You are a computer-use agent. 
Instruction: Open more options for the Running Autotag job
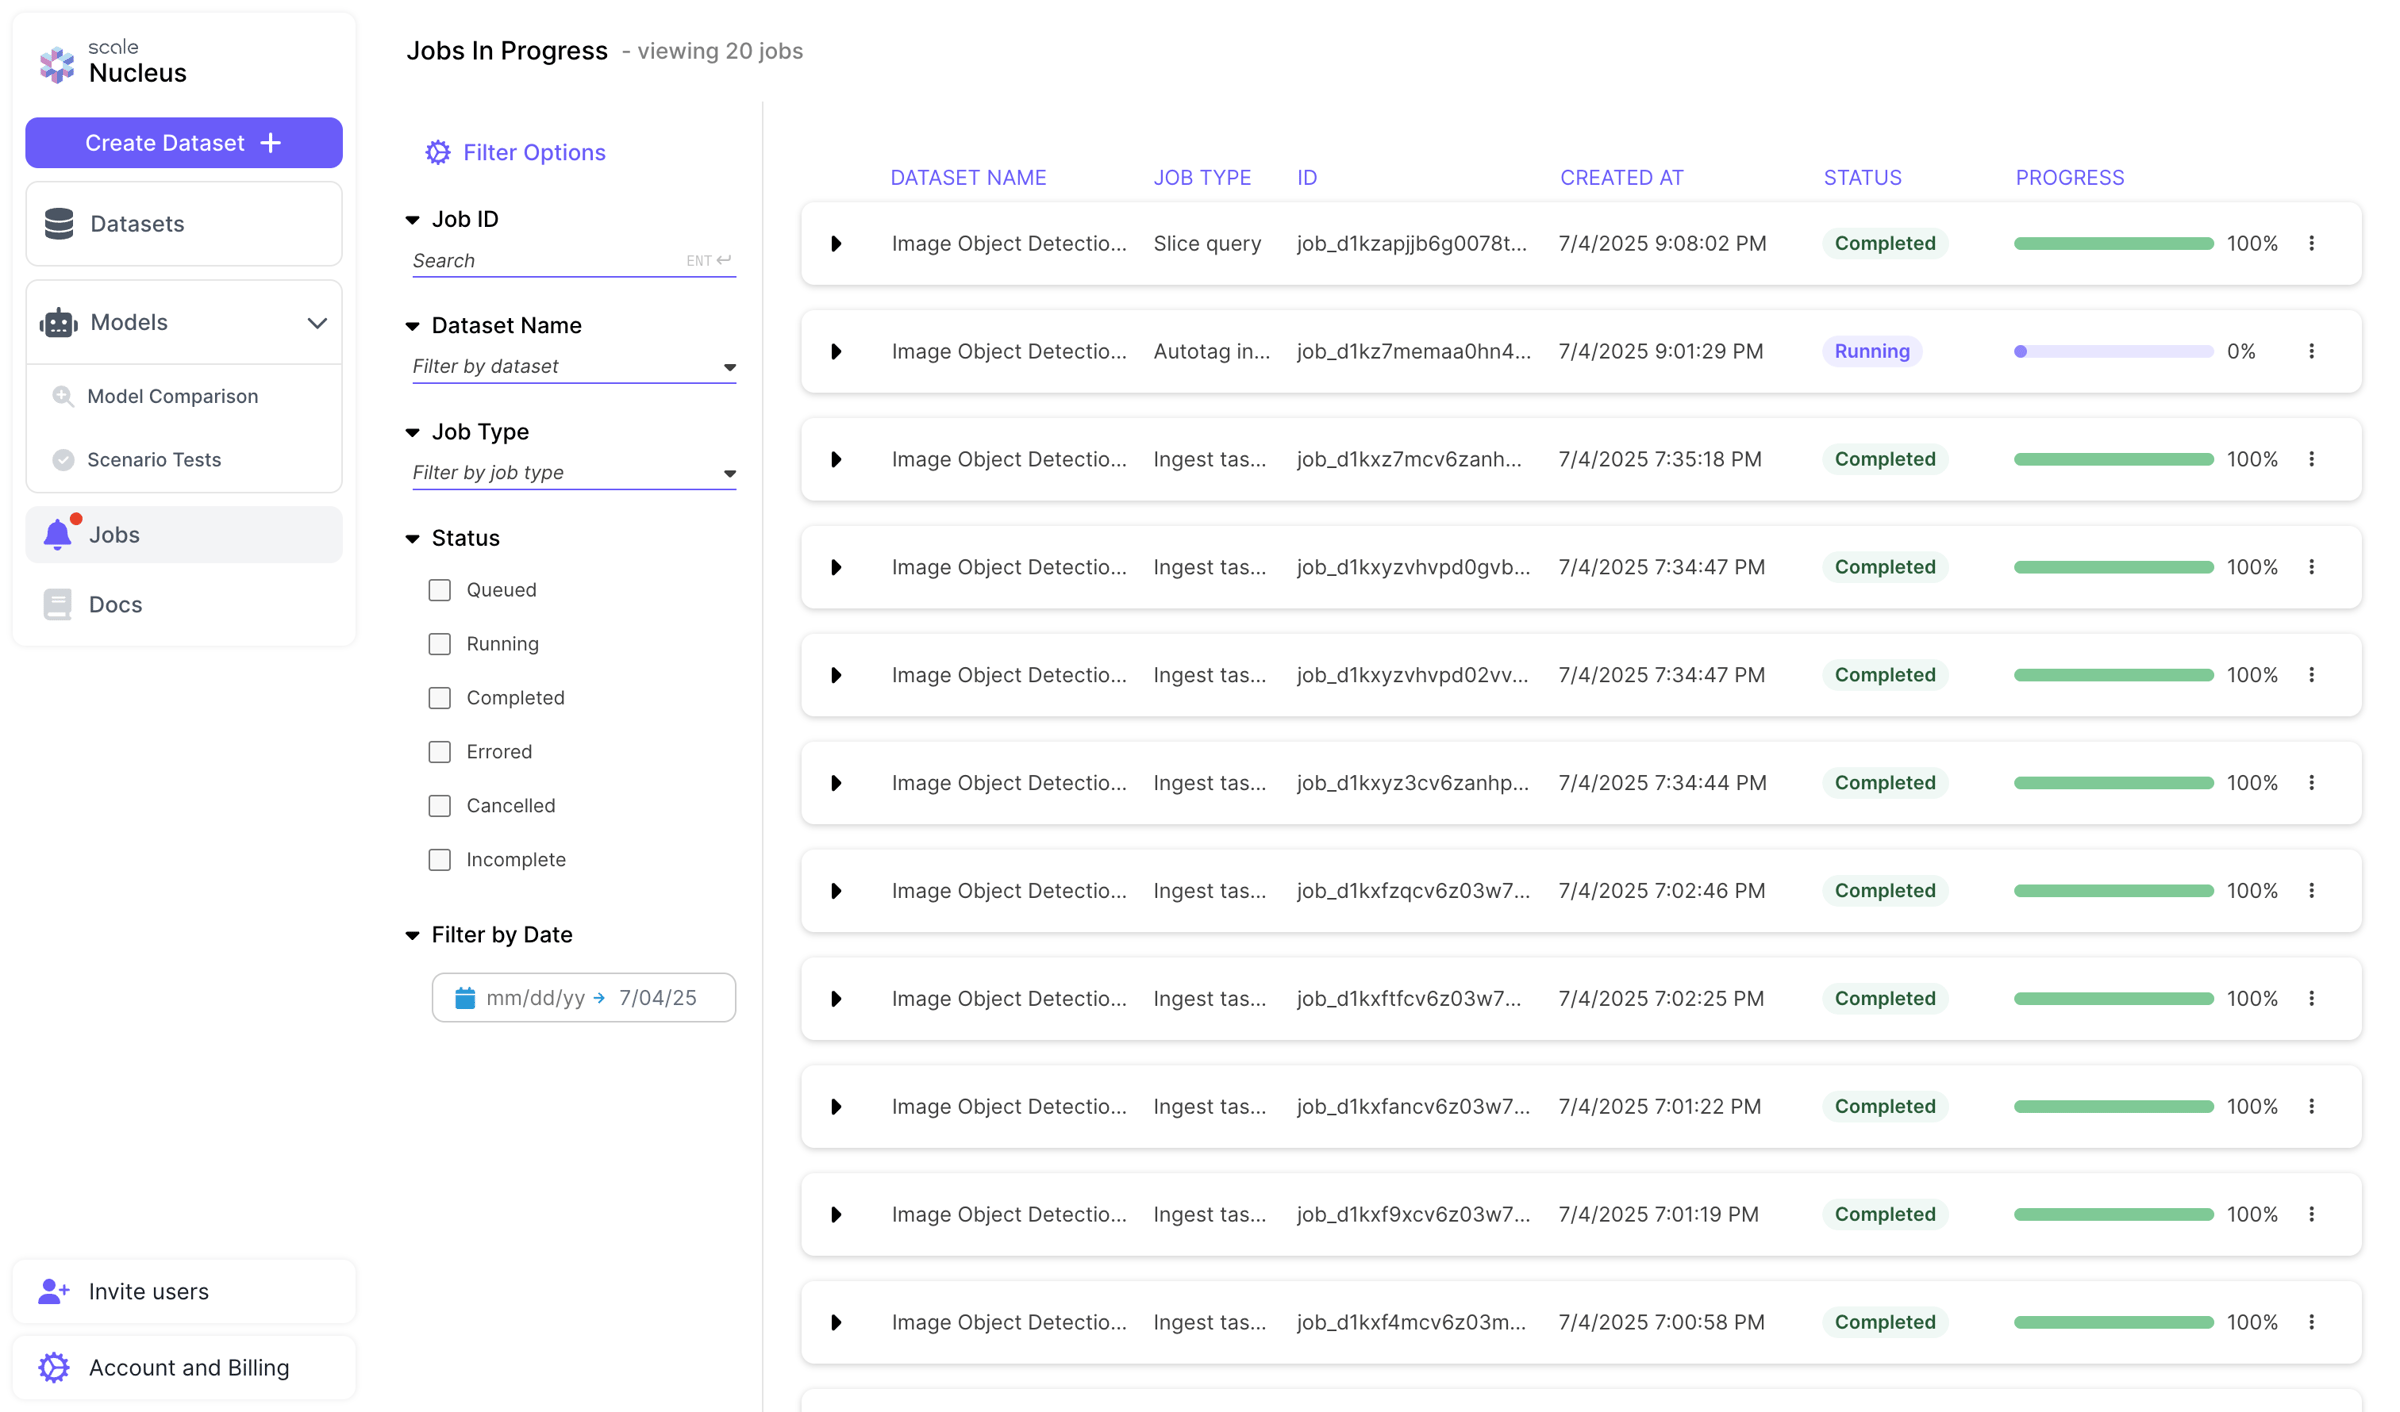[2311, 351]
